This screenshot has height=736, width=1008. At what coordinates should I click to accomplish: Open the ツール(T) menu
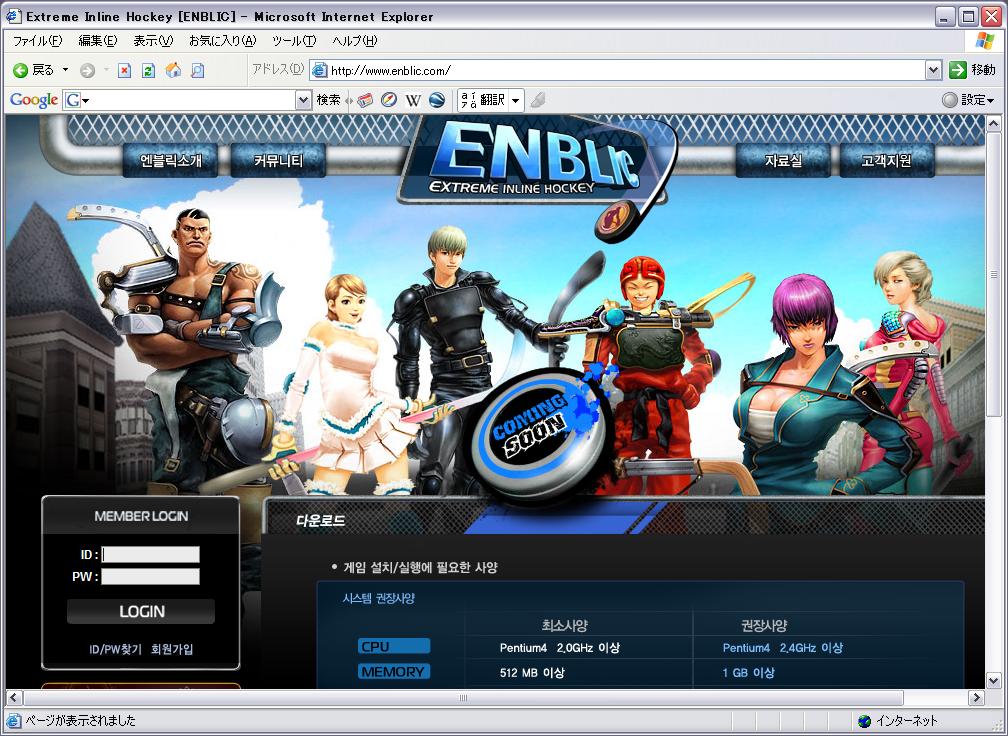coord(294,41)
